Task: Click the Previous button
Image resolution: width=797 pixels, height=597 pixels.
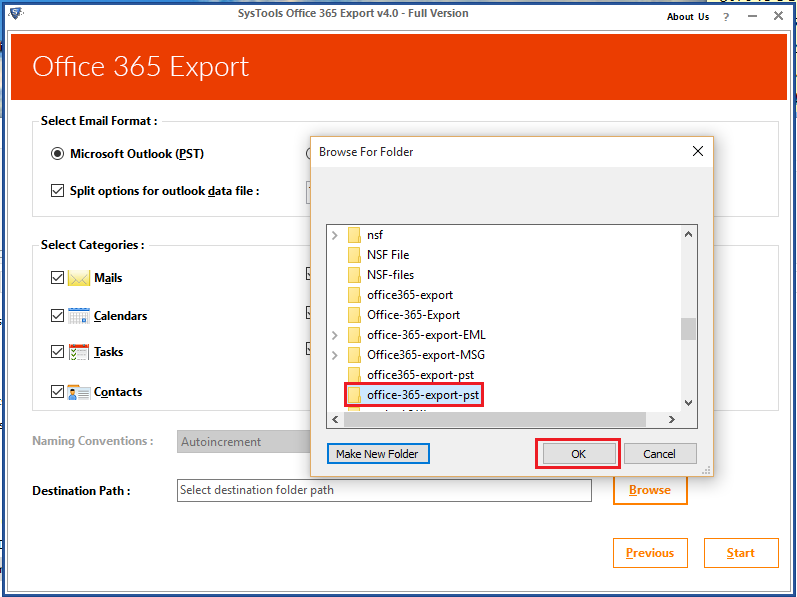Action: (650, 553)
